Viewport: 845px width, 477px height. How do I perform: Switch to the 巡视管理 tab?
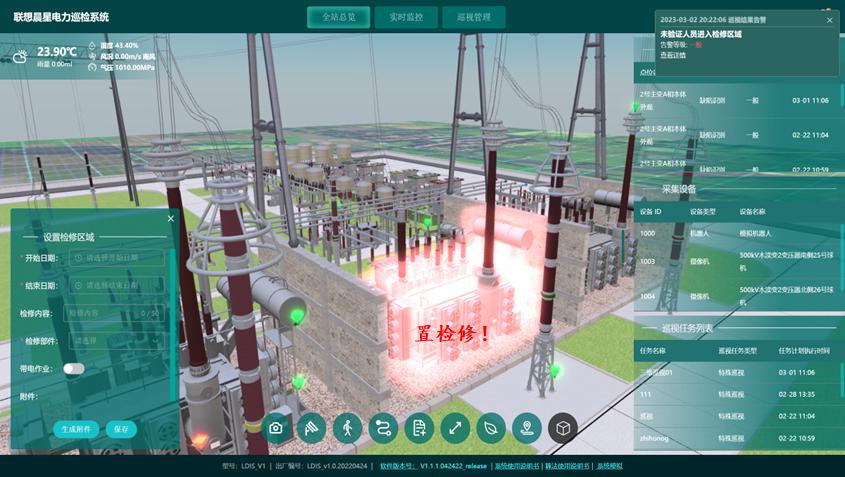coord(474,17)
